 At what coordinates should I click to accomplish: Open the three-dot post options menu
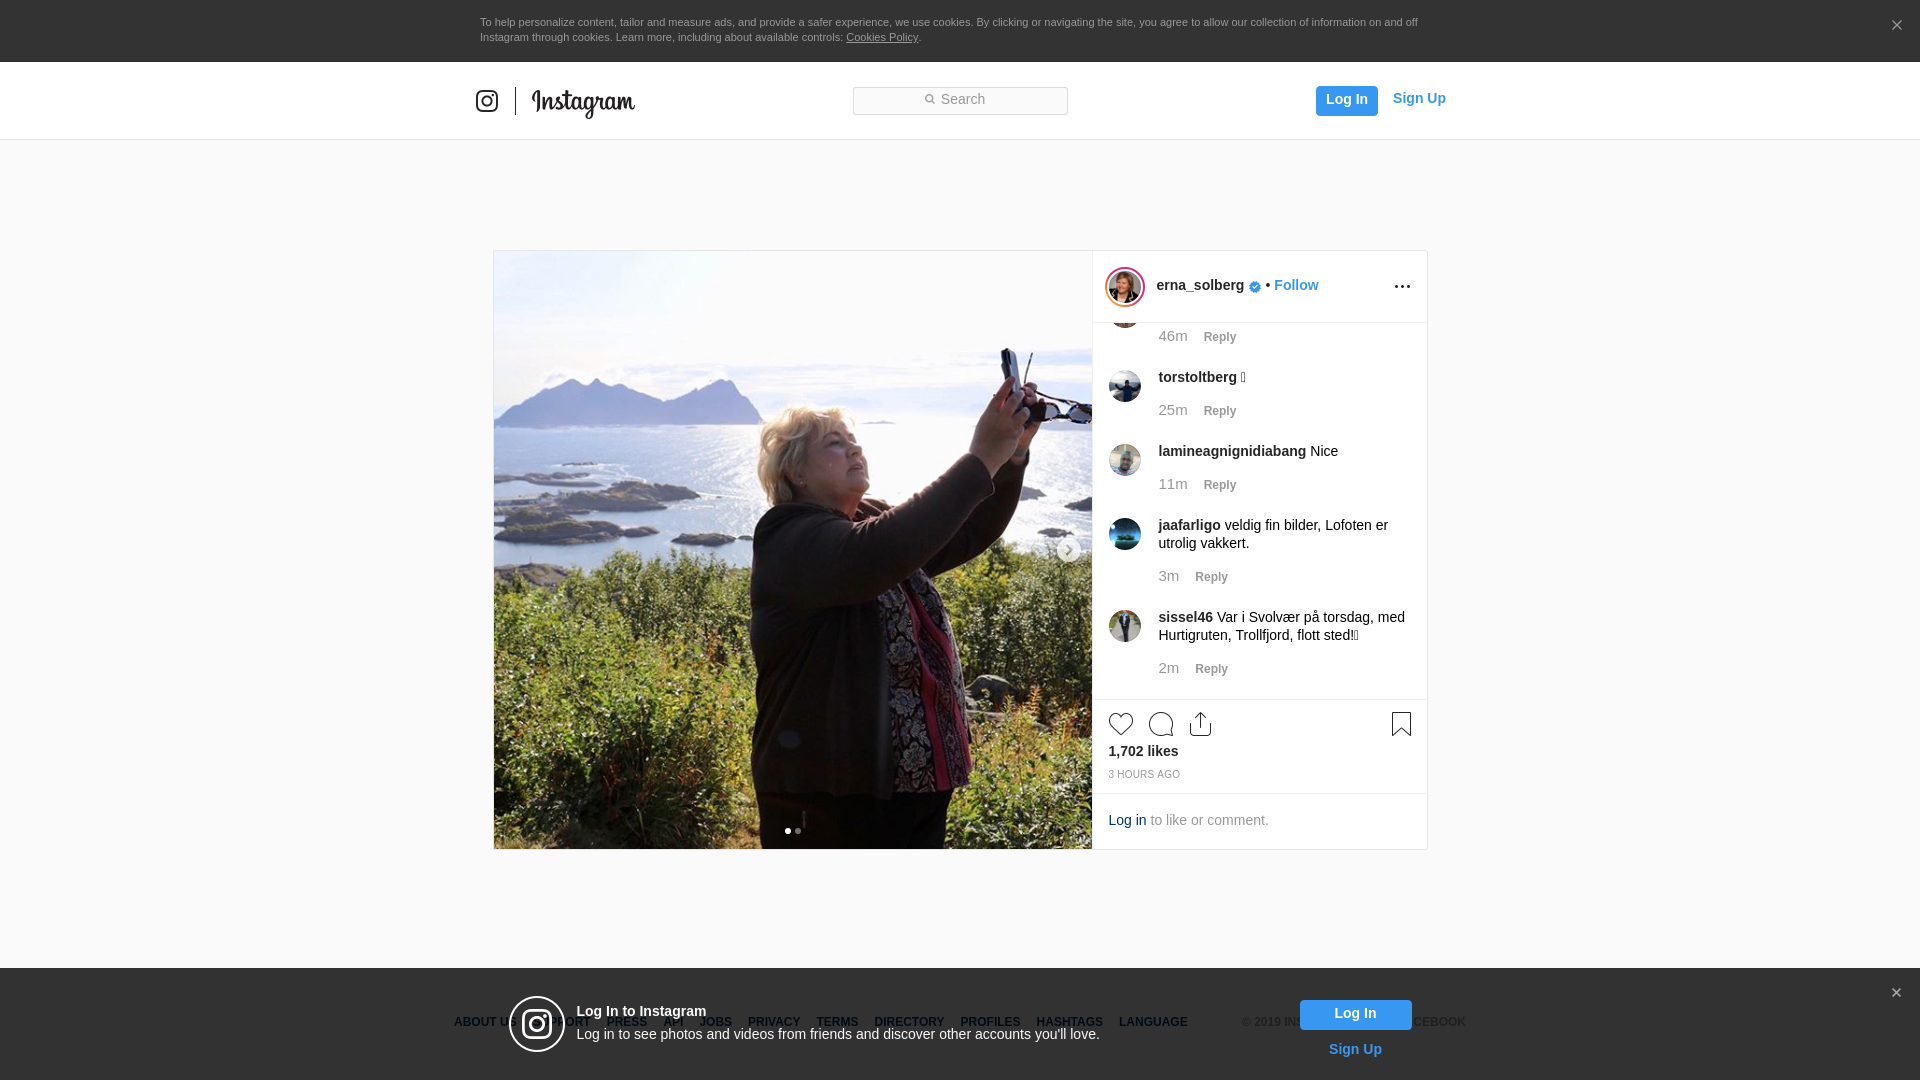1402,287
